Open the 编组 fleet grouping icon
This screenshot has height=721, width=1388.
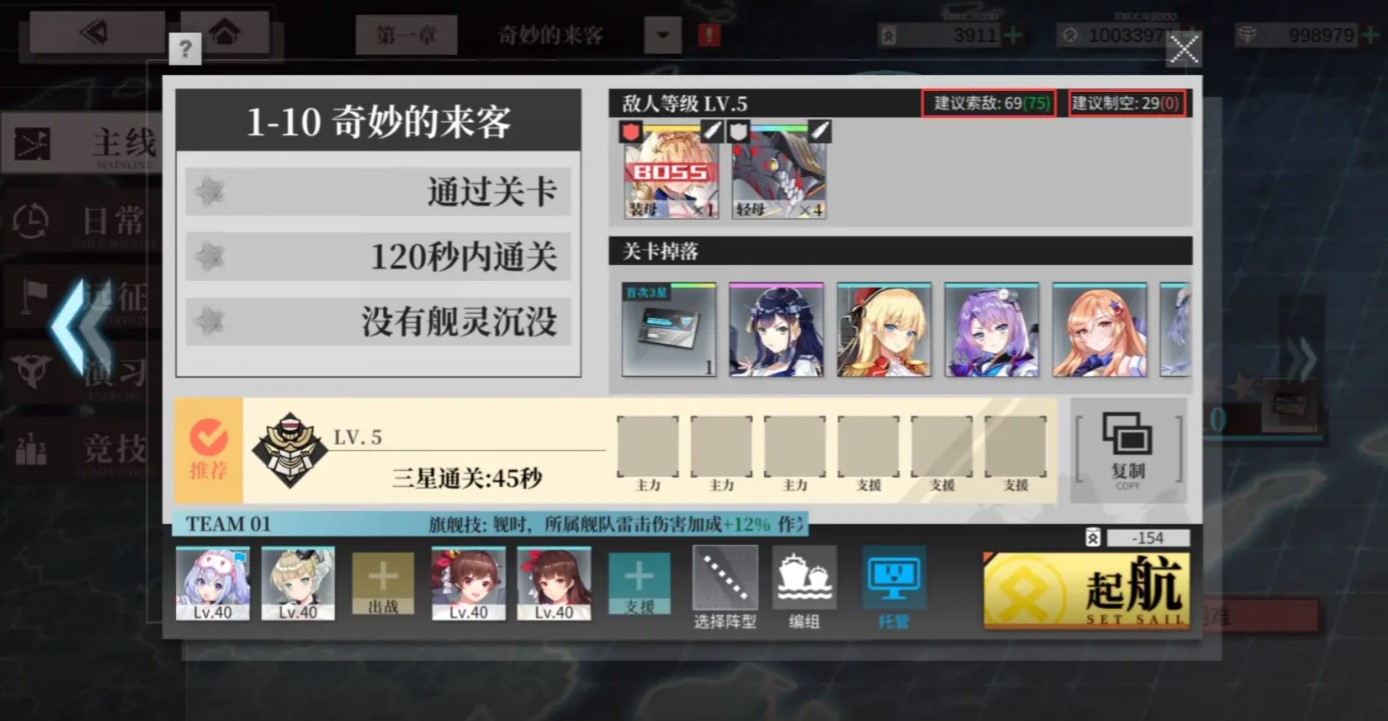click(804, 578)
